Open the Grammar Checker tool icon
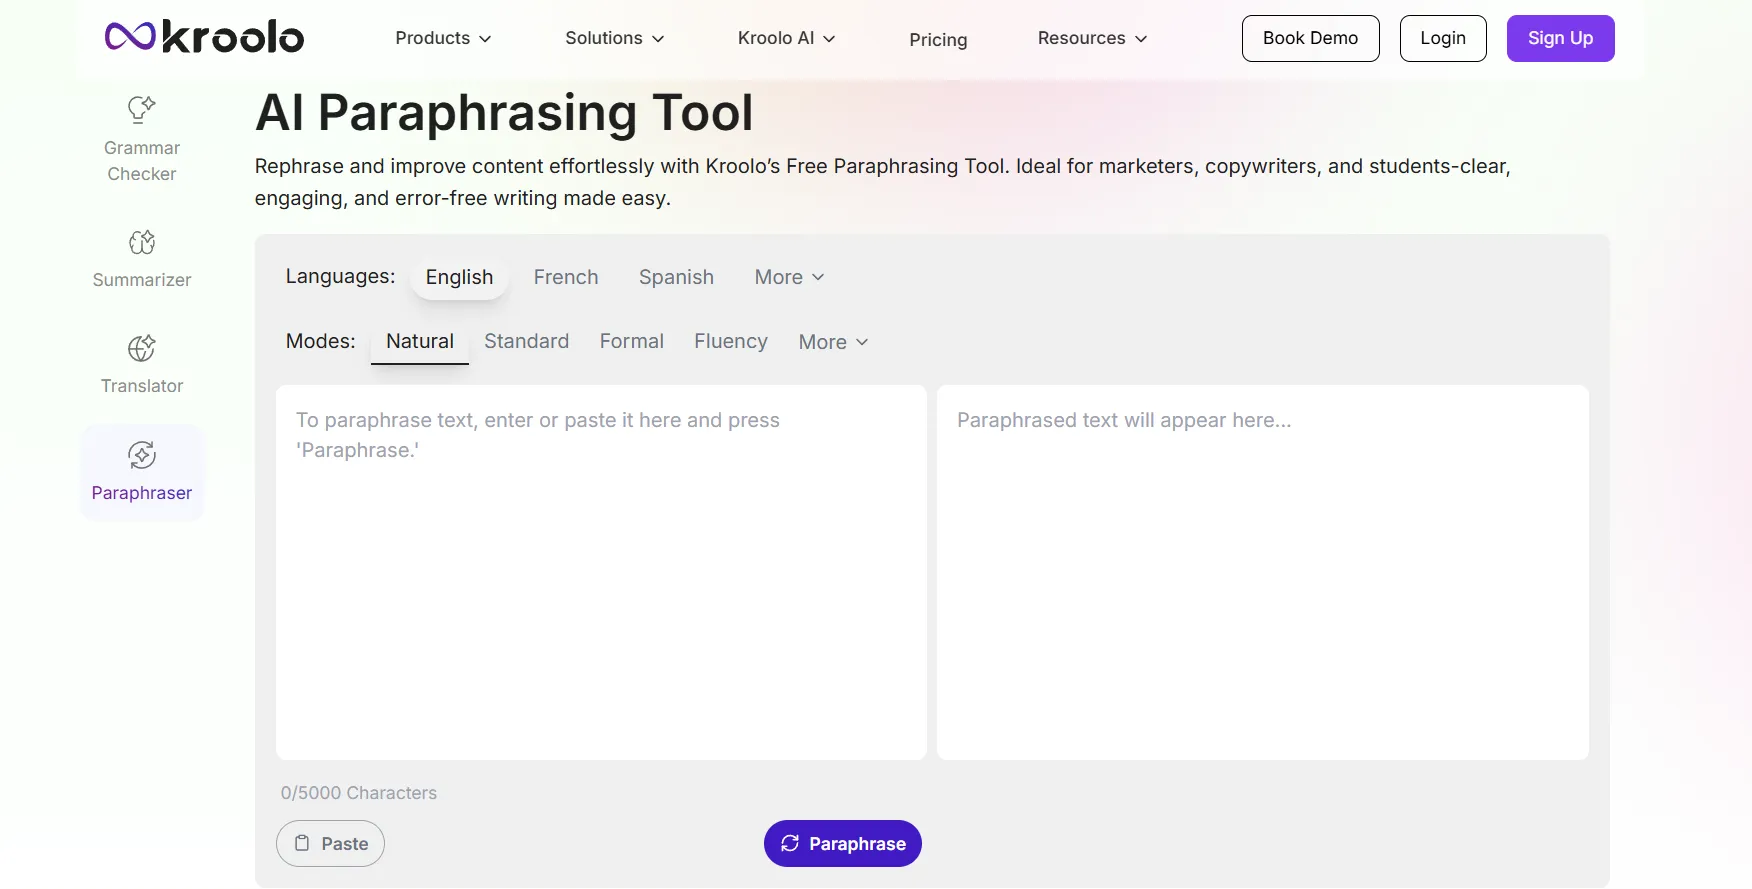This screenshot has width=1752, height=889. [x=141, y=108]
